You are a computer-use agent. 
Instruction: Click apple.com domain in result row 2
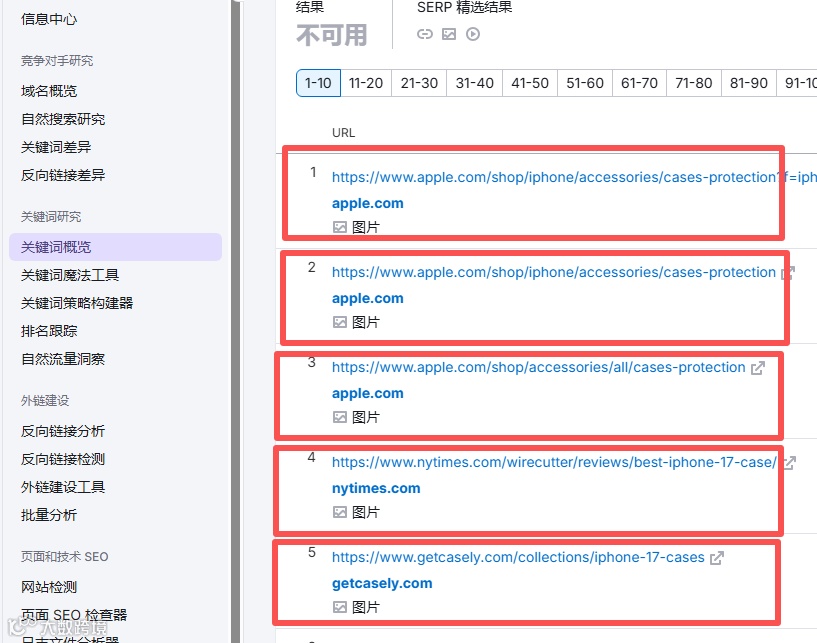pos(368,298)
